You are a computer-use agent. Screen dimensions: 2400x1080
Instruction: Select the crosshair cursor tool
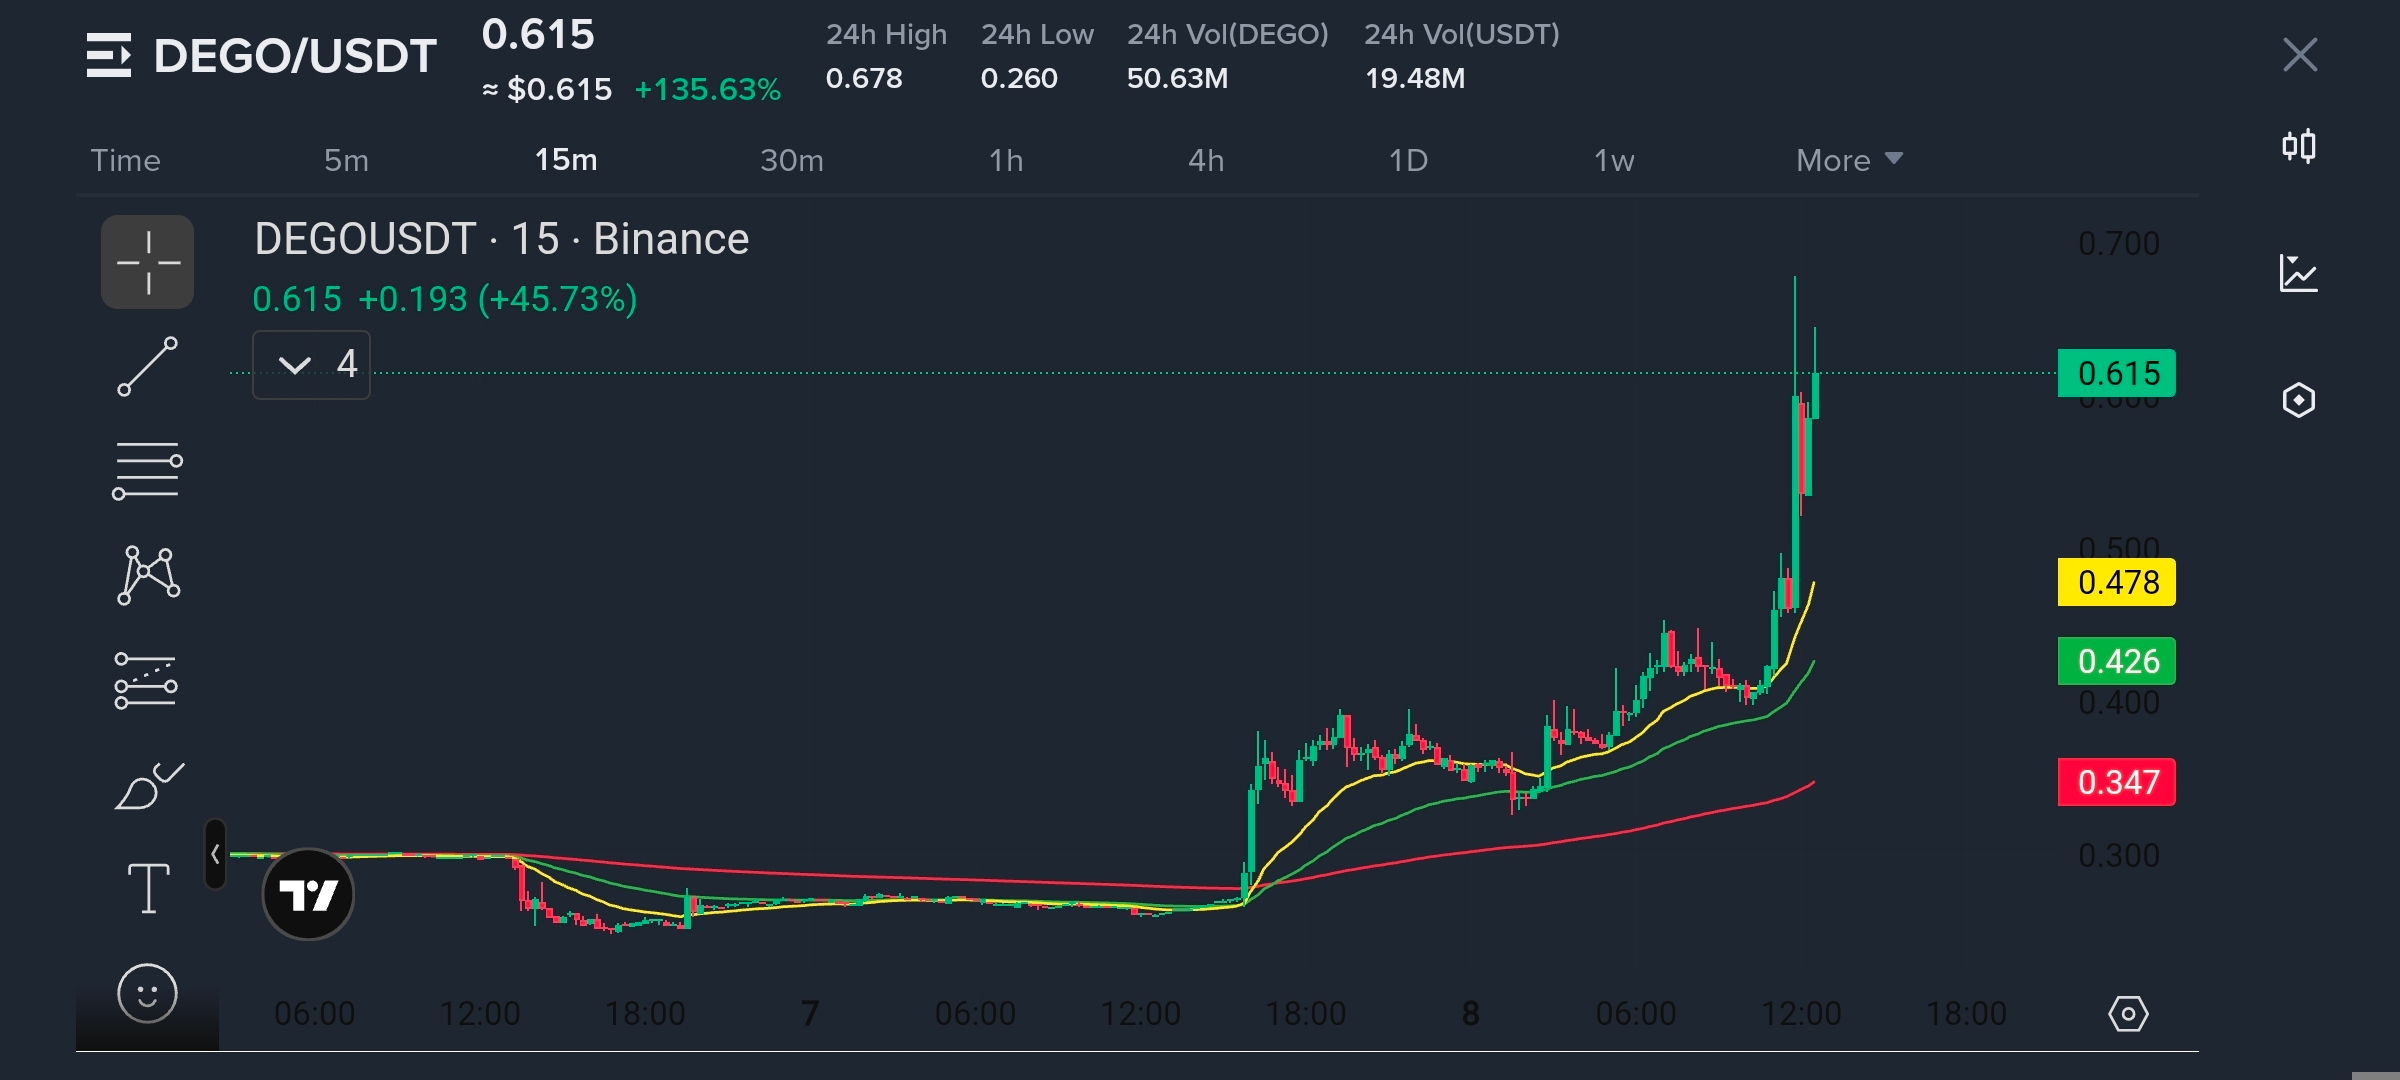click(x=147, y=262)
